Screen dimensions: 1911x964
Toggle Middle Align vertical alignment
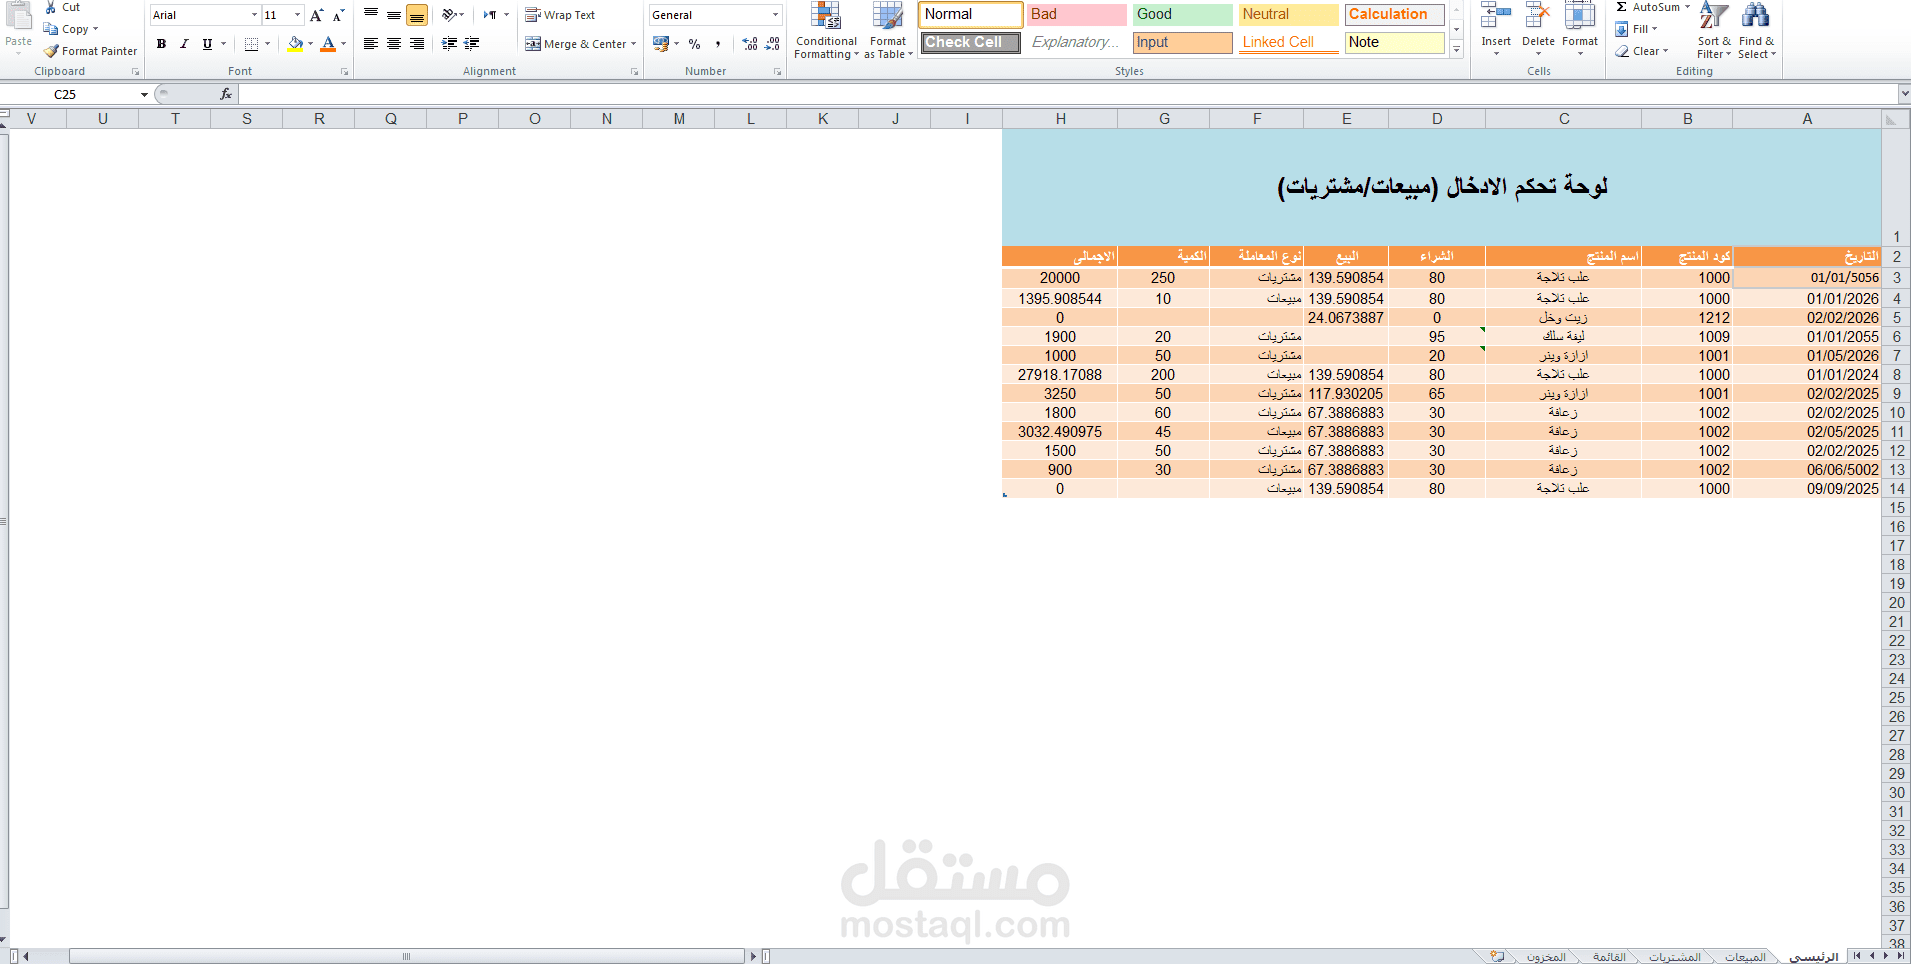[394, 15]
